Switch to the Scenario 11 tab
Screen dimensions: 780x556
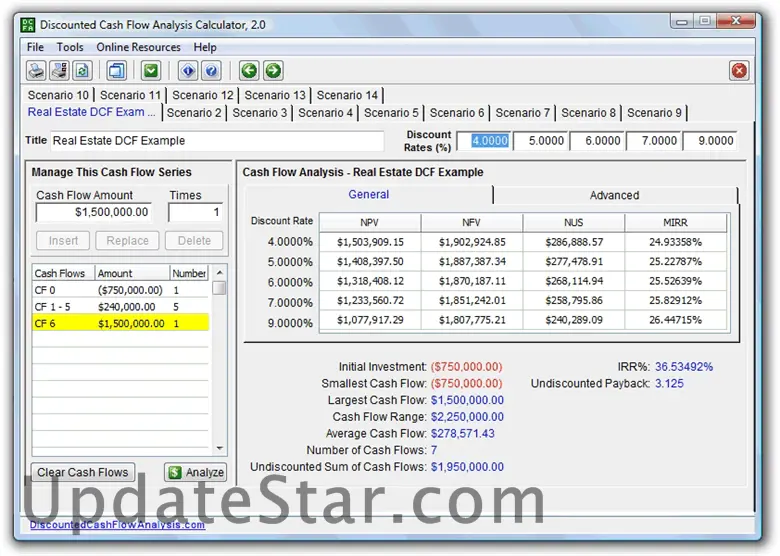130,95
